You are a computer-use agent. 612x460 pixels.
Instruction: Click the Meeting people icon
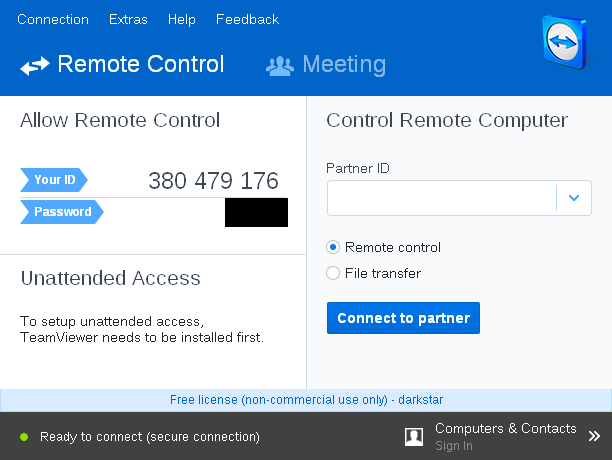click(279, 66)
